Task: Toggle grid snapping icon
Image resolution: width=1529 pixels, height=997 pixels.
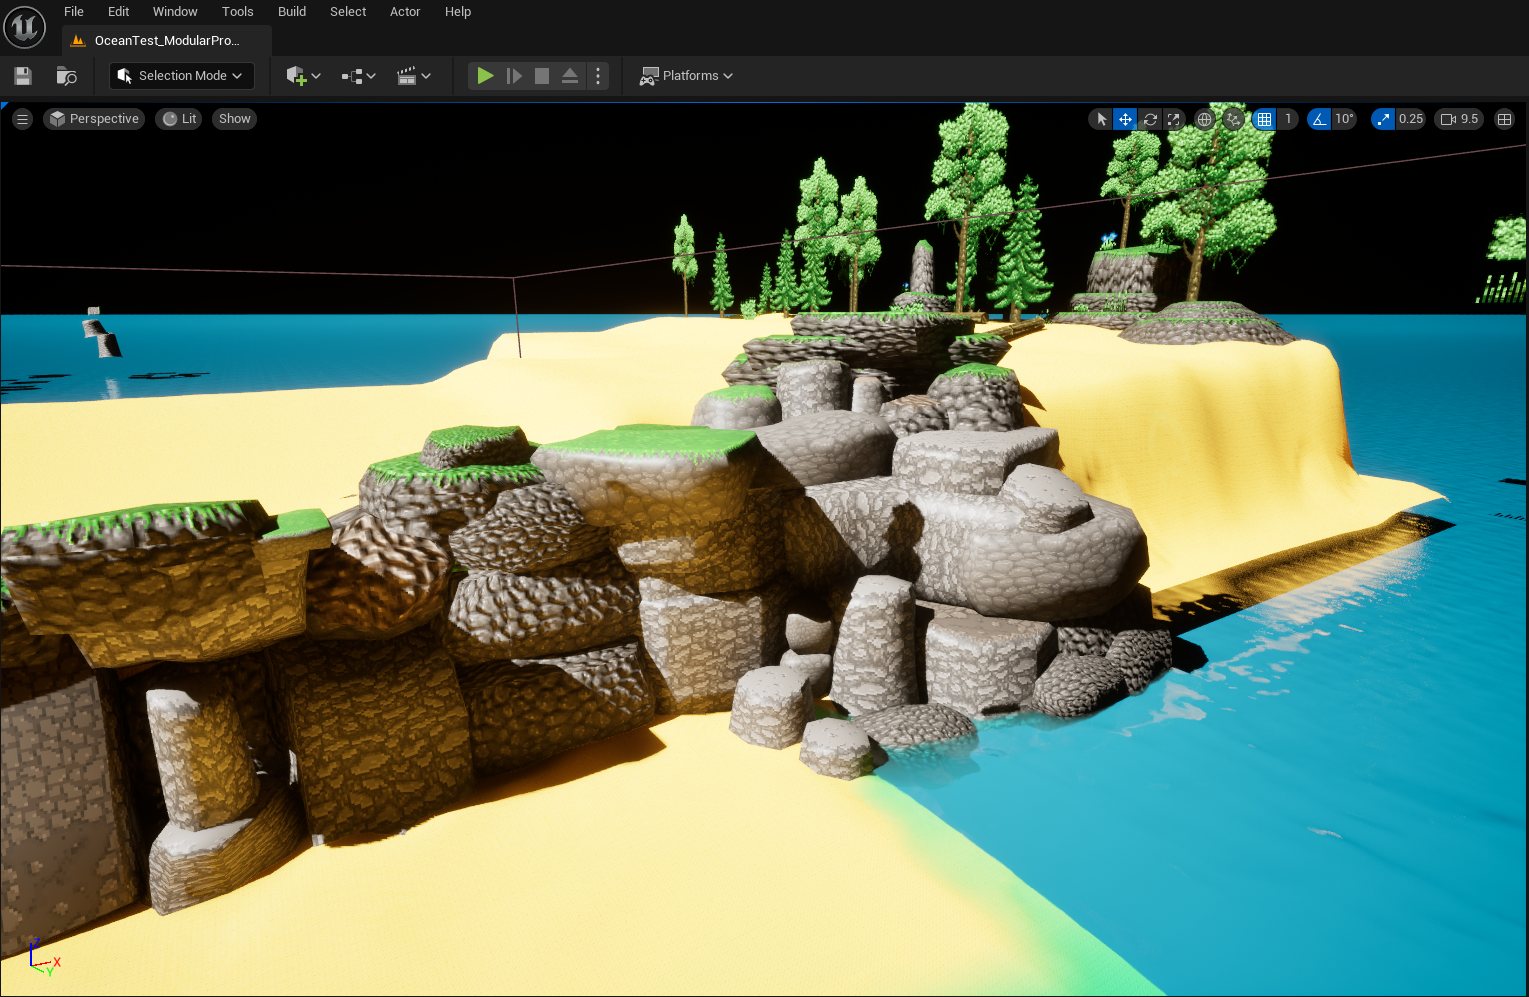Action: tap(1265, 119)
